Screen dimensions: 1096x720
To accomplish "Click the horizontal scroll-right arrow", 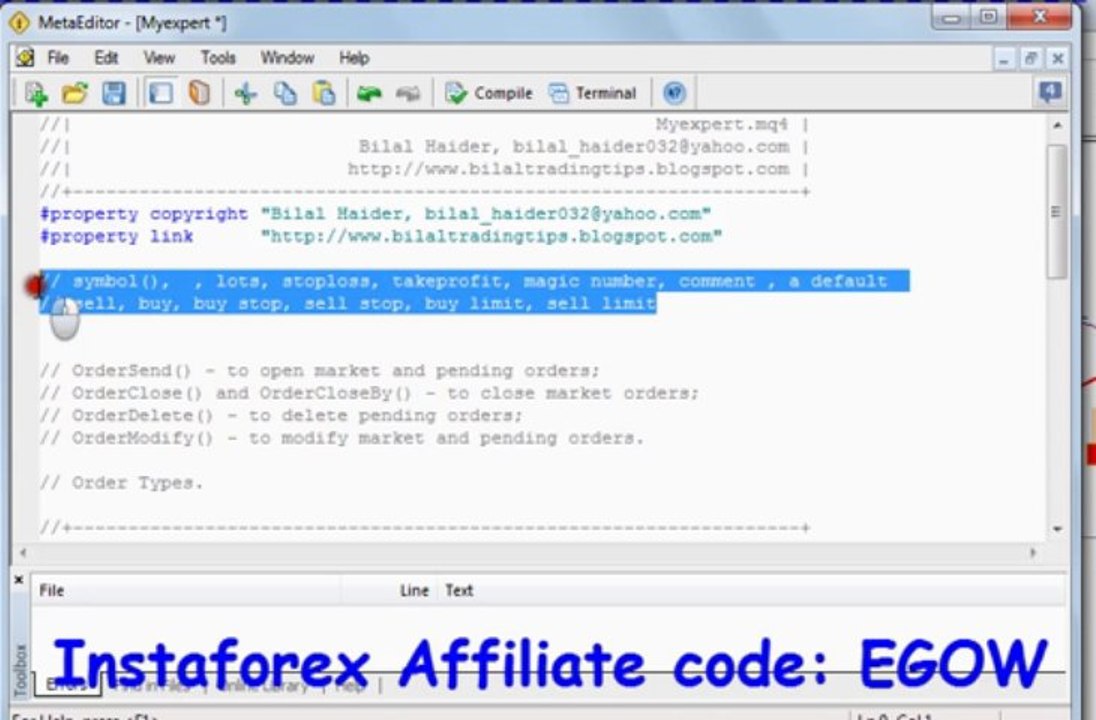I will pos(1033,552).
